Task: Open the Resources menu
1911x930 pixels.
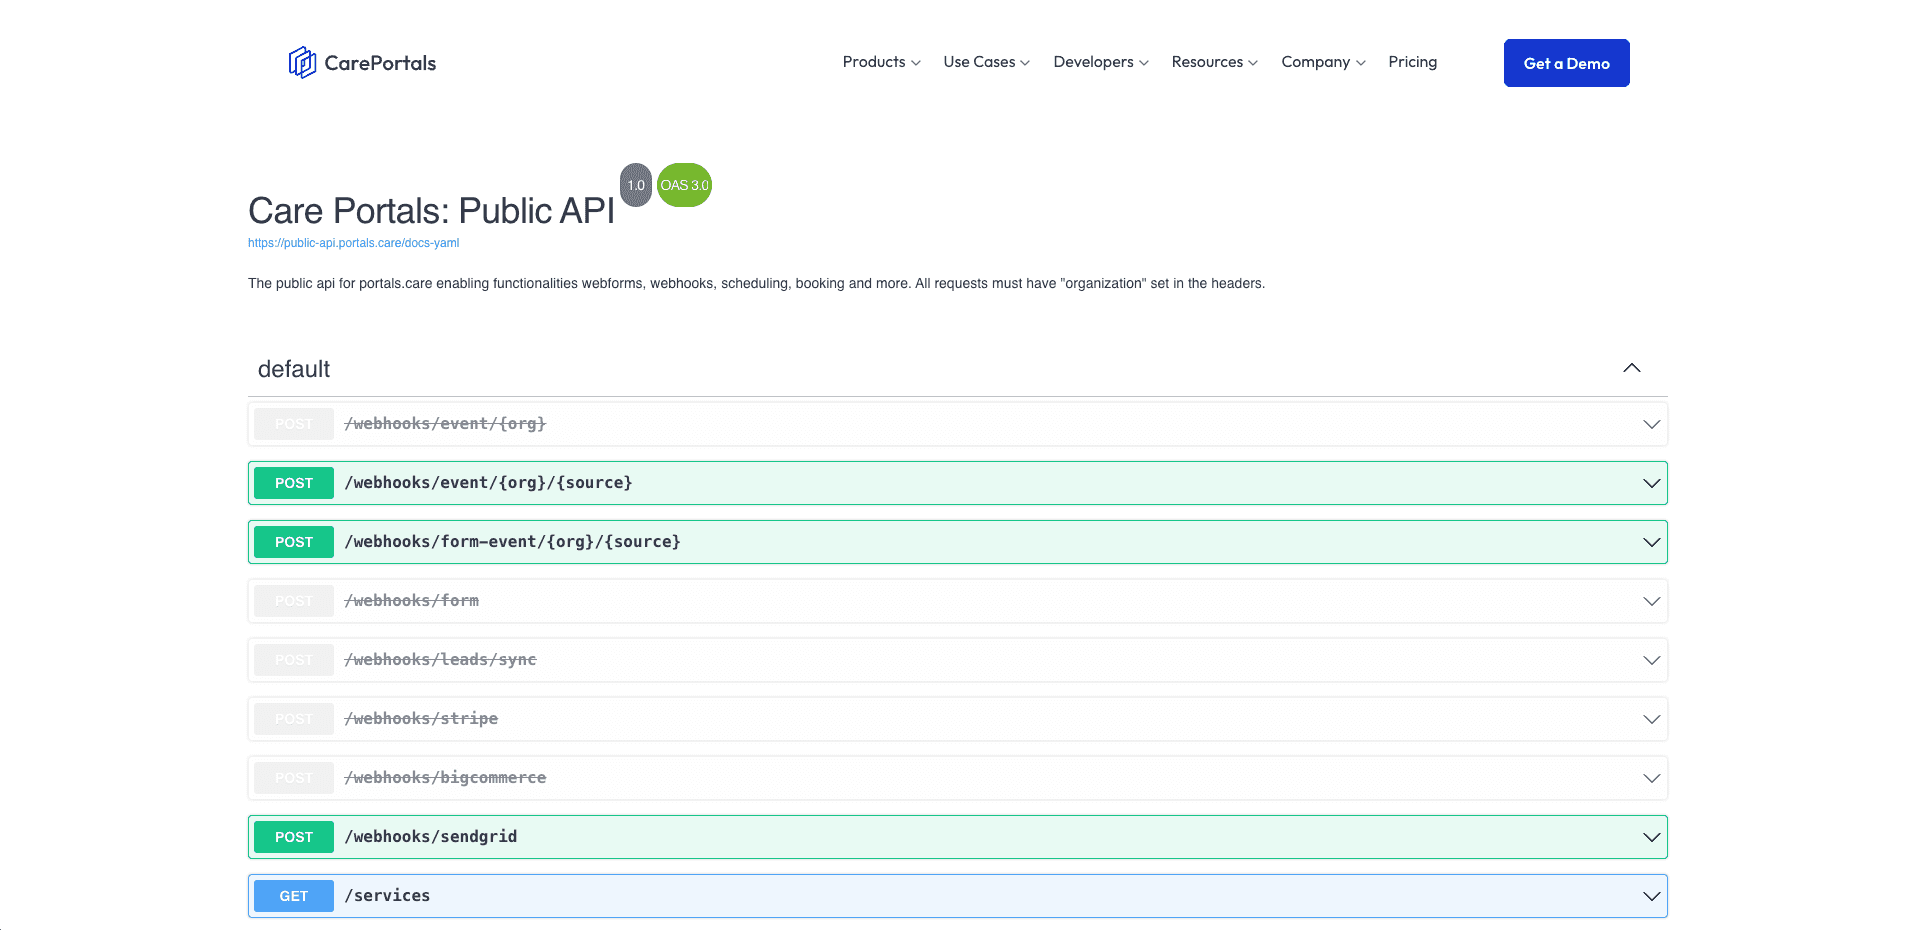Action: (x=1215, y=62)
